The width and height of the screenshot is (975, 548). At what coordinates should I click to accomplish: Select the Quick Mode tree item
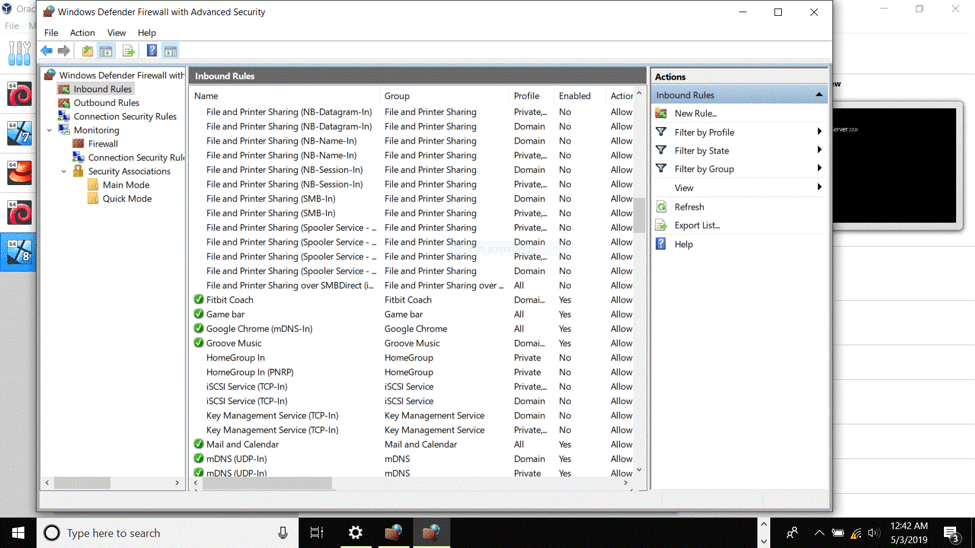(127, 198)
